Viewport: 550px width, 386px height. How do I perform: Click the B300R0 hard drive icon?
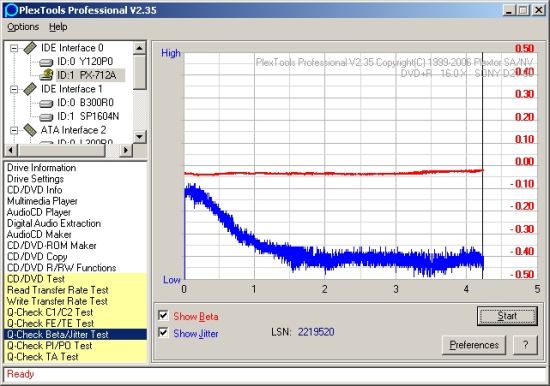click(x=46, y=104)
